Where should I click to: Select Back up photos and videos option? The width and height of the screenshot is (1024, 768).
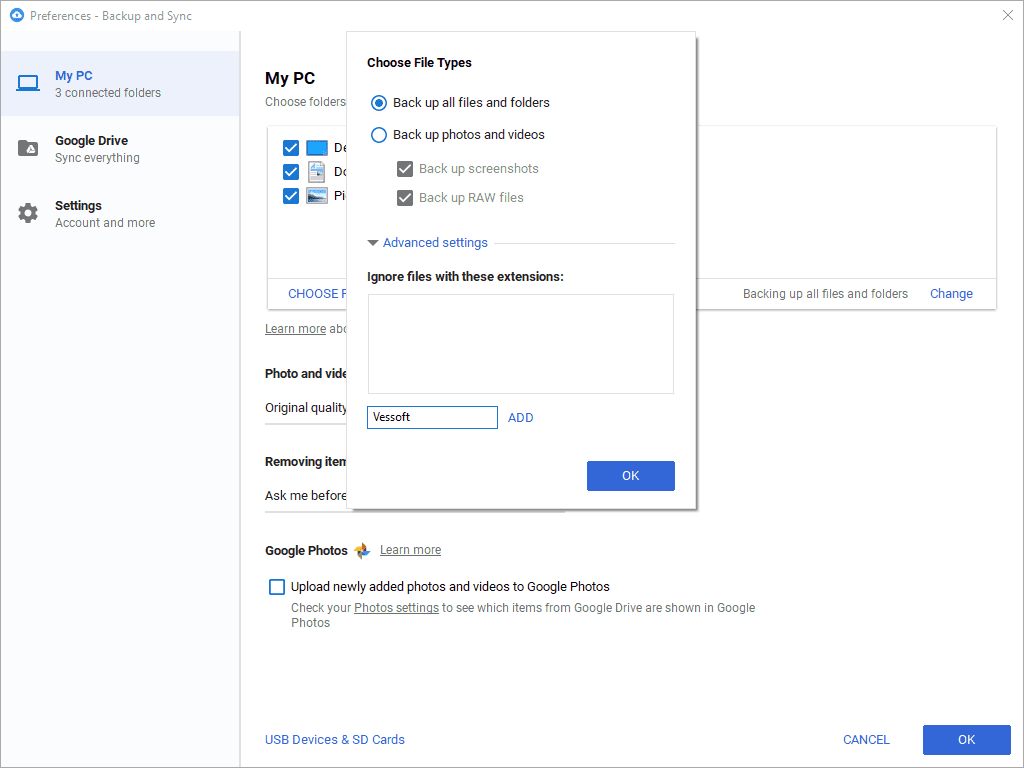(379, 134)
